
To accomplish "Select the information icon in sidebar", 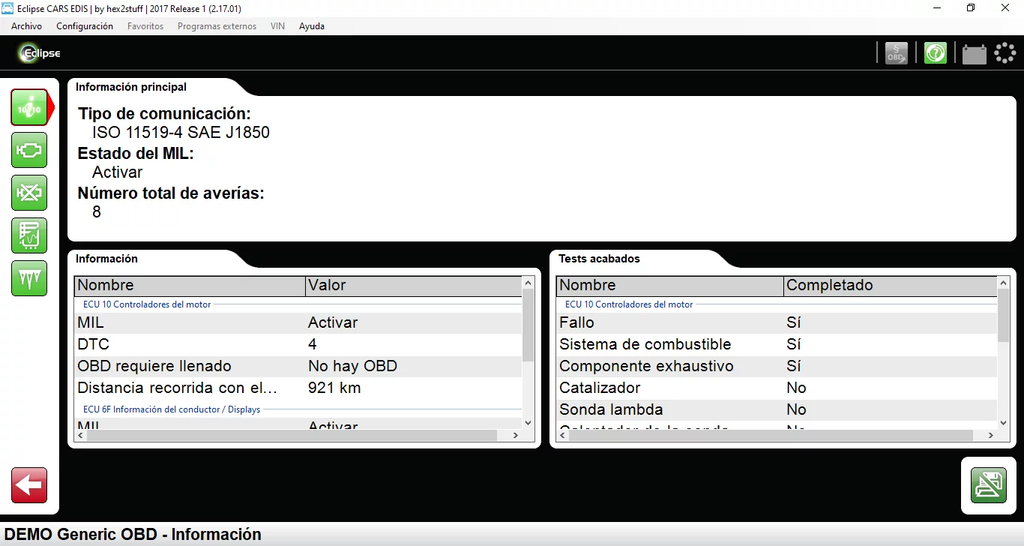I will pos(29,107).
